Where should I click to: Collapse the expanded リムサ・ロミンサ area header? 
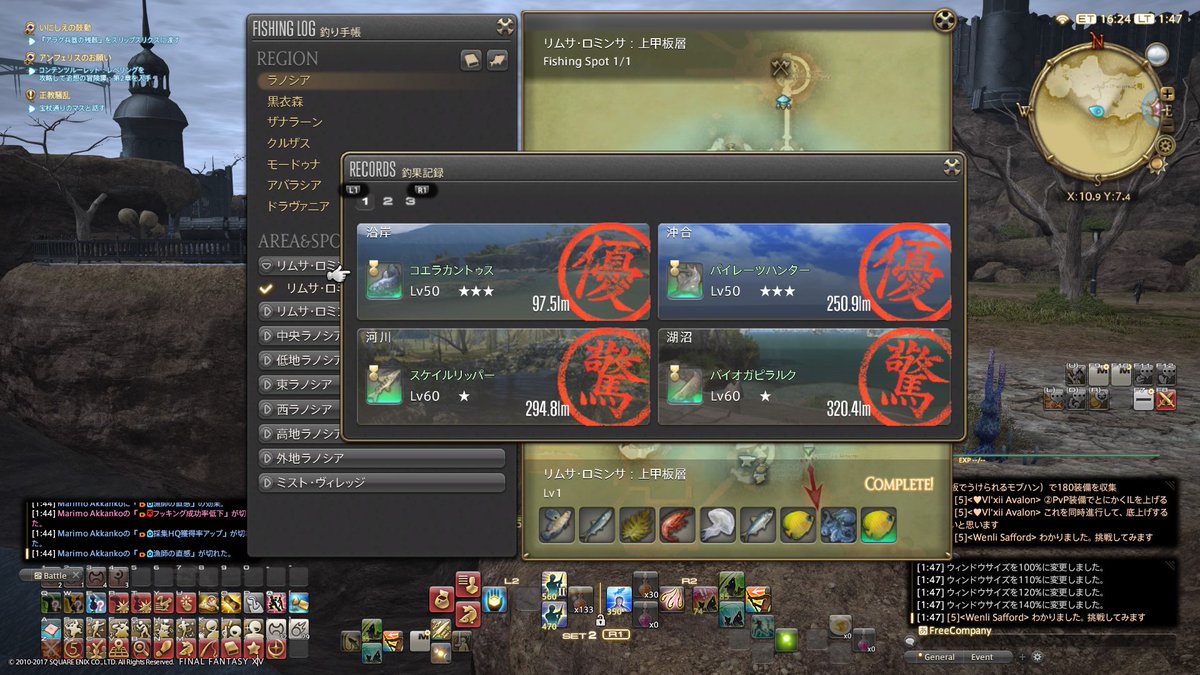[300, 265]
